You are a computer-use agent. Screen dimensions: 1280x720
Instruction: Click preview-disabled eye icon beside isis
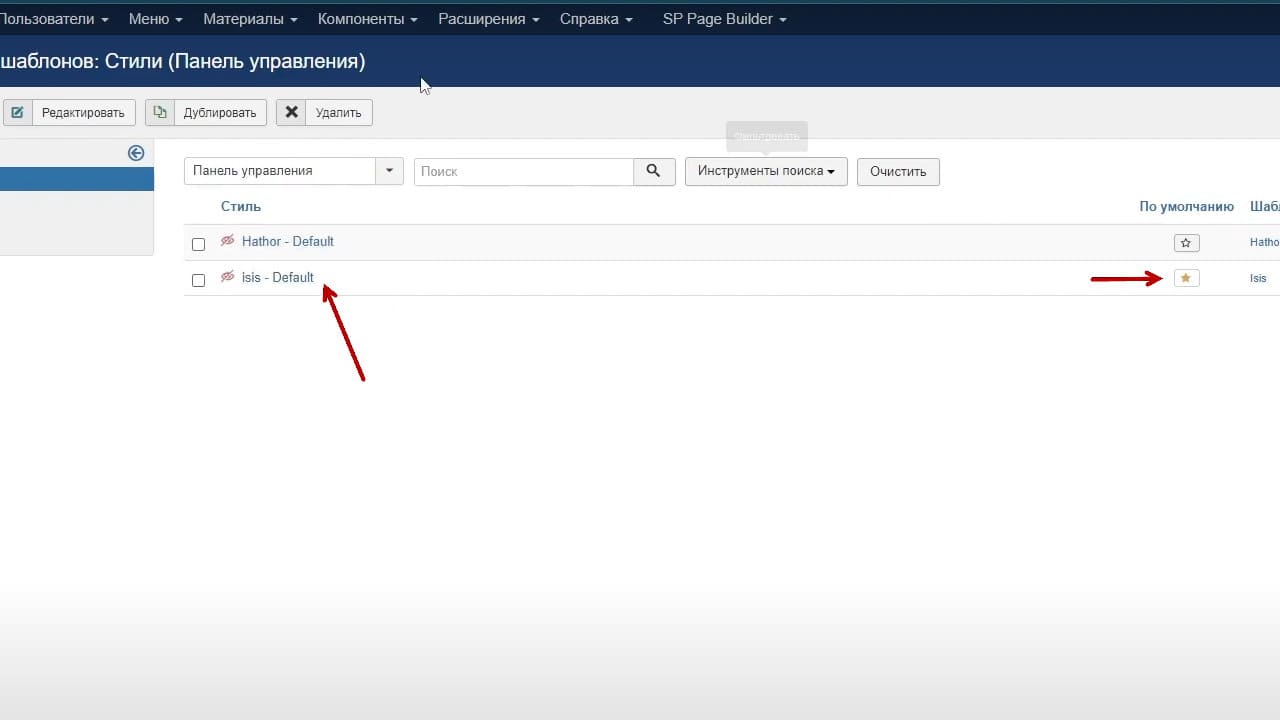tap(228, 277)
